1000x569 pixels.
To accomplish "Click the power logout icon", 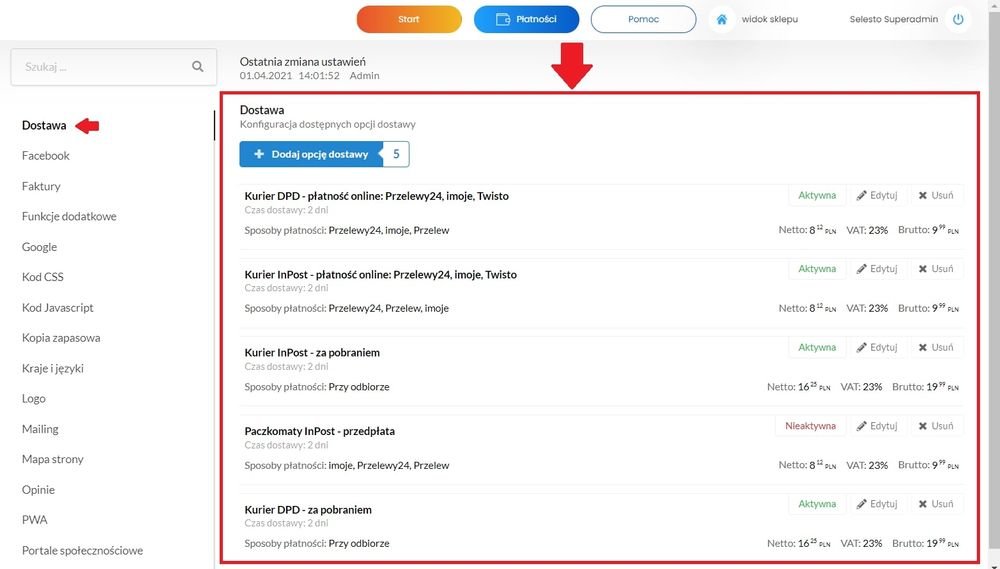I will (958, 19).
